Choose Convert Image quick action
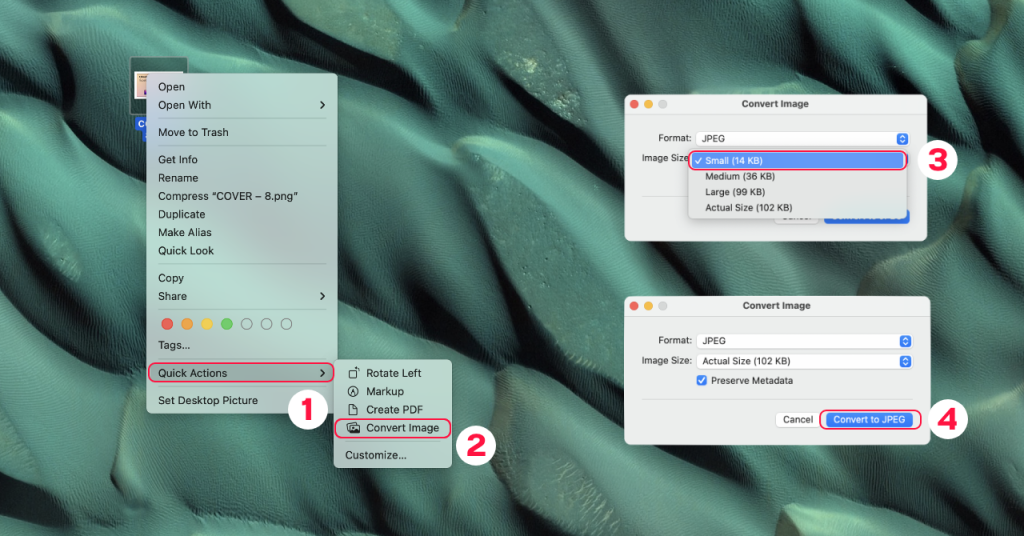This screenshot has height=536, width=1024. pos(392,428)
